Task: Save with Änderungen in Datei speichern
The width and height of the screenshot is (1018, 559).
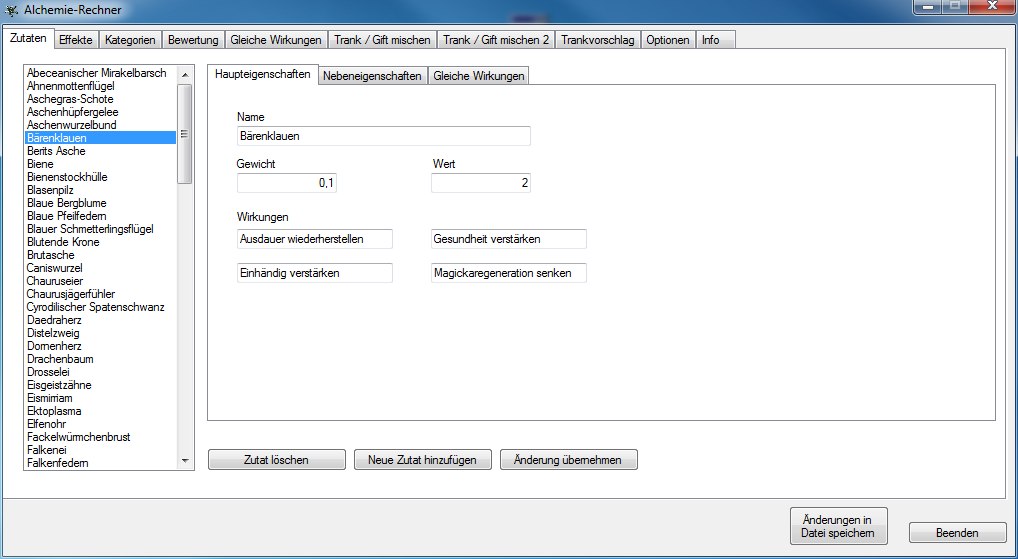Action: (x=837, y=526)
